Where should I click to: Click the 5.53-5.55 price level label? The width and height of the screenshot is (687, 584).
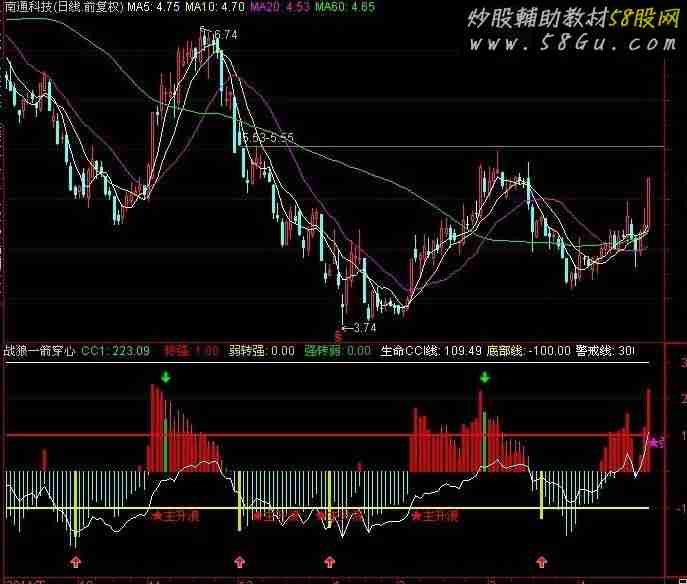tap(268, 138)
